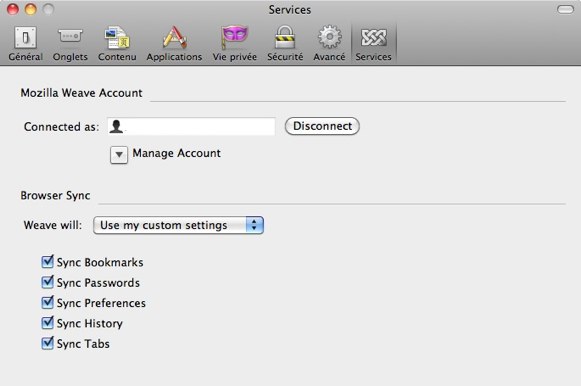This screenshot has width=581, height=386.
Task: Click the Browser Sync section heading
Action: point(55,196)
